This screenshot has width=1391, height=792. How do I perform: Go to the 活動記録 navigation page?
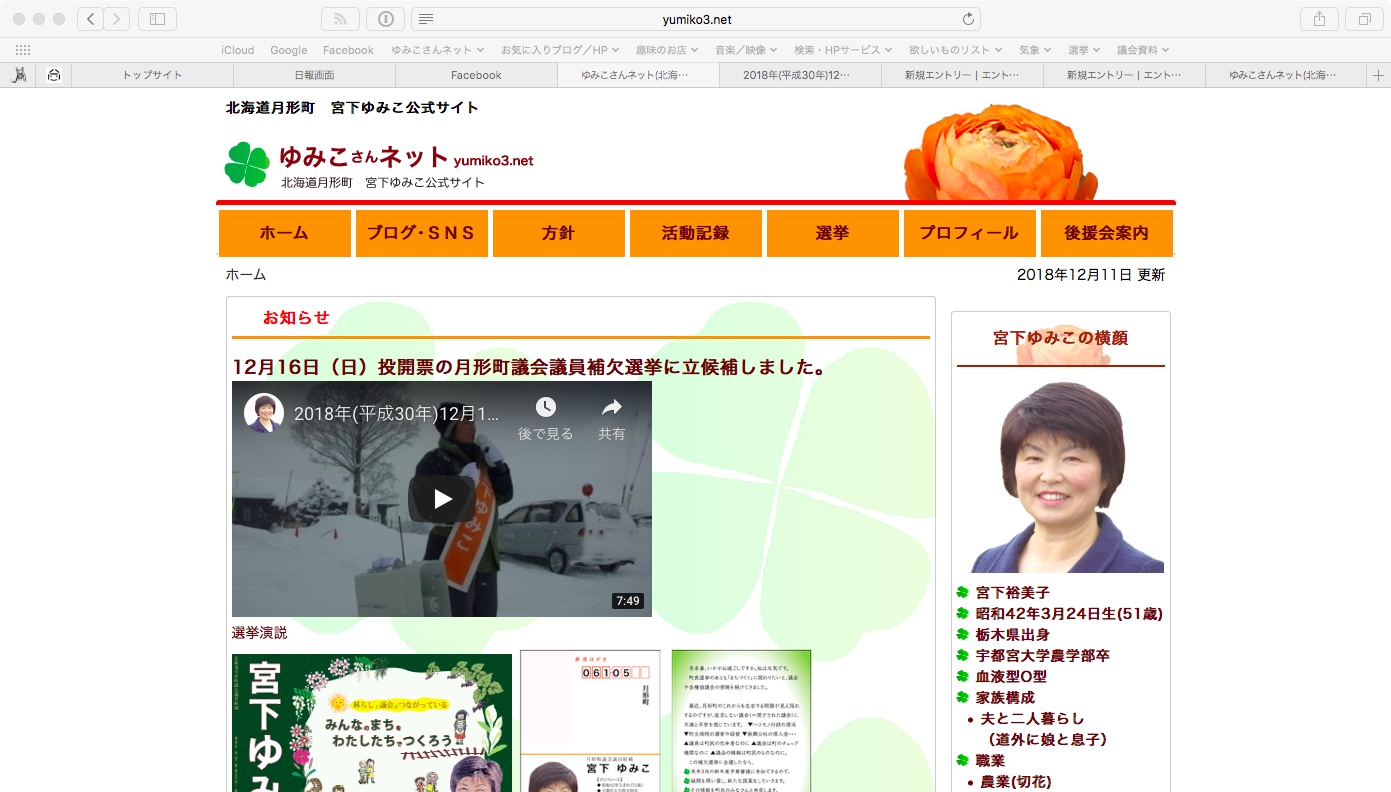[695, 233]
